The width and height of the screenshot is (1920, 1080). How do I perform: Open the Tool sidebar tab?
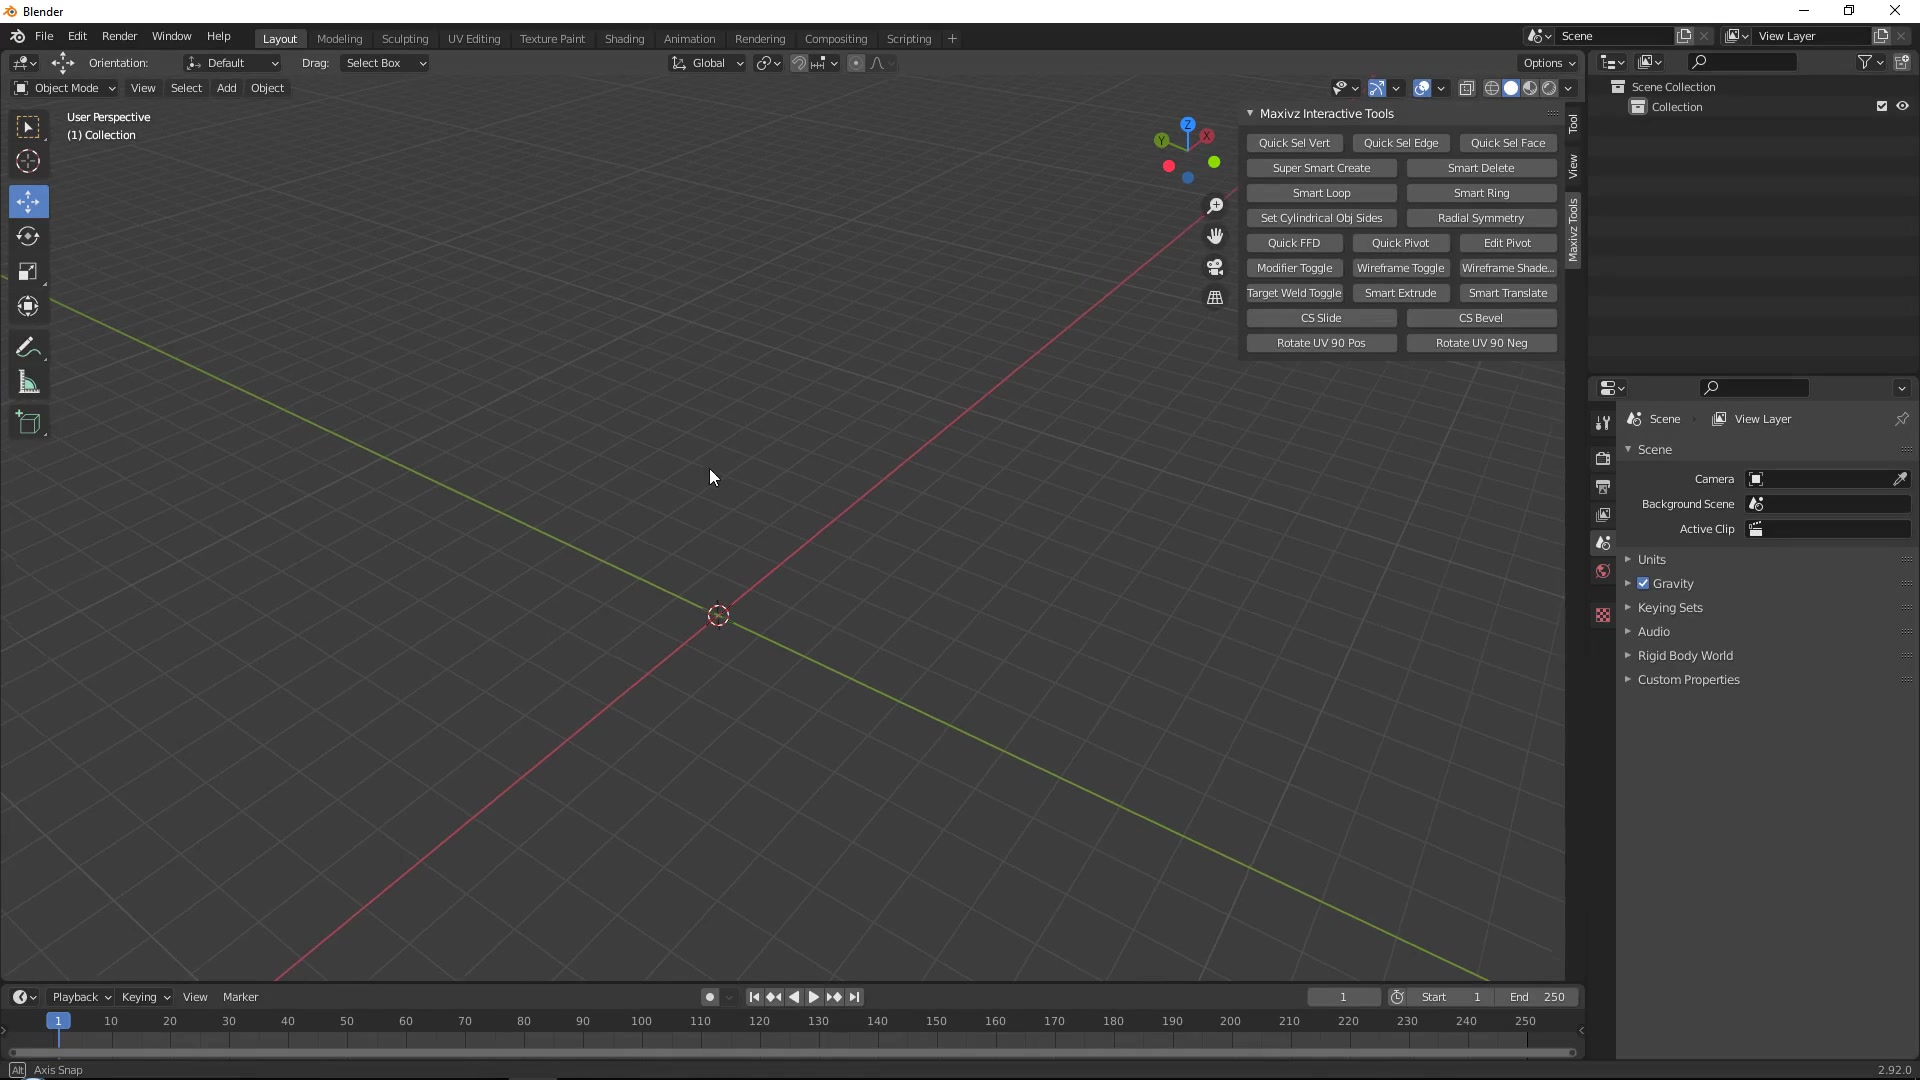tap(1573, 123)
